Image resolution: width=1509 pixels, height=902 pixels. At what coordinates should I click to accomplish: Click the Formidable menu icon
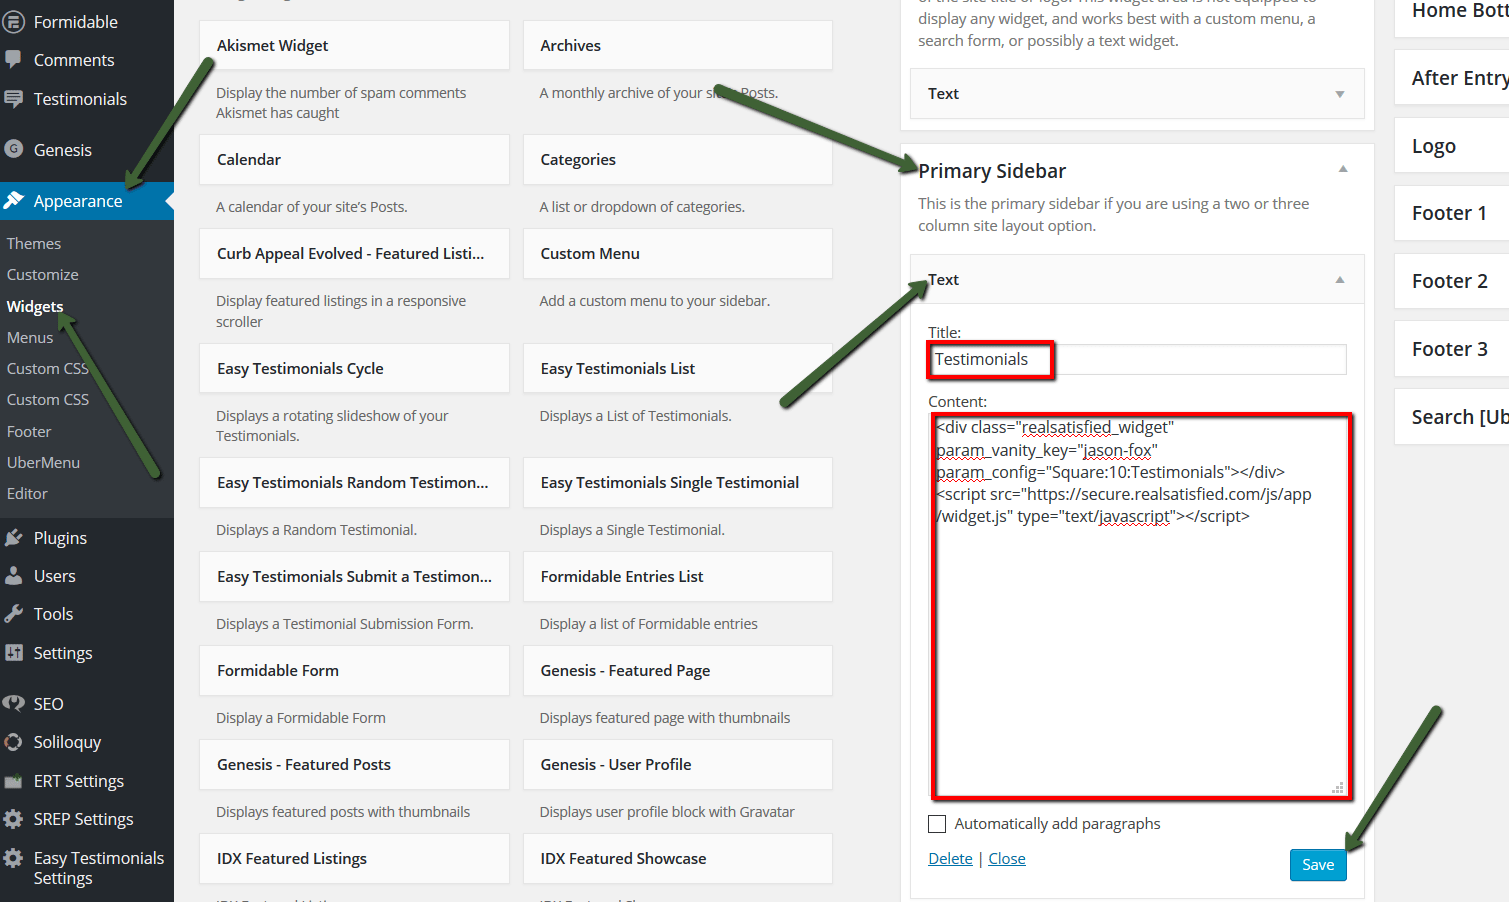[14, 22]
